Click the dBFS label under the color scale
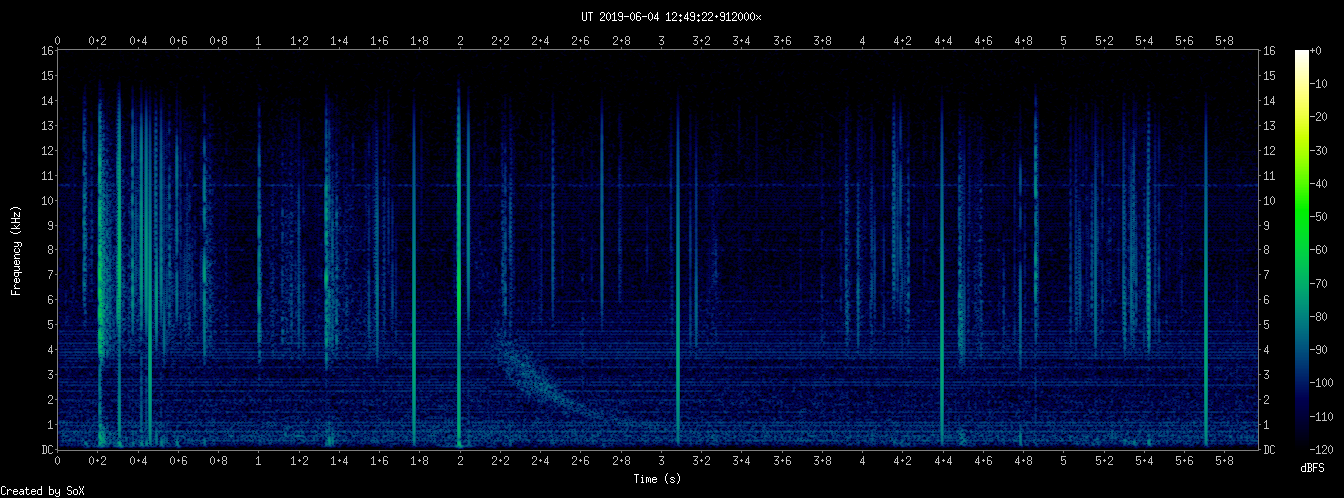The image size is (1344, 498). point(1313,468)
